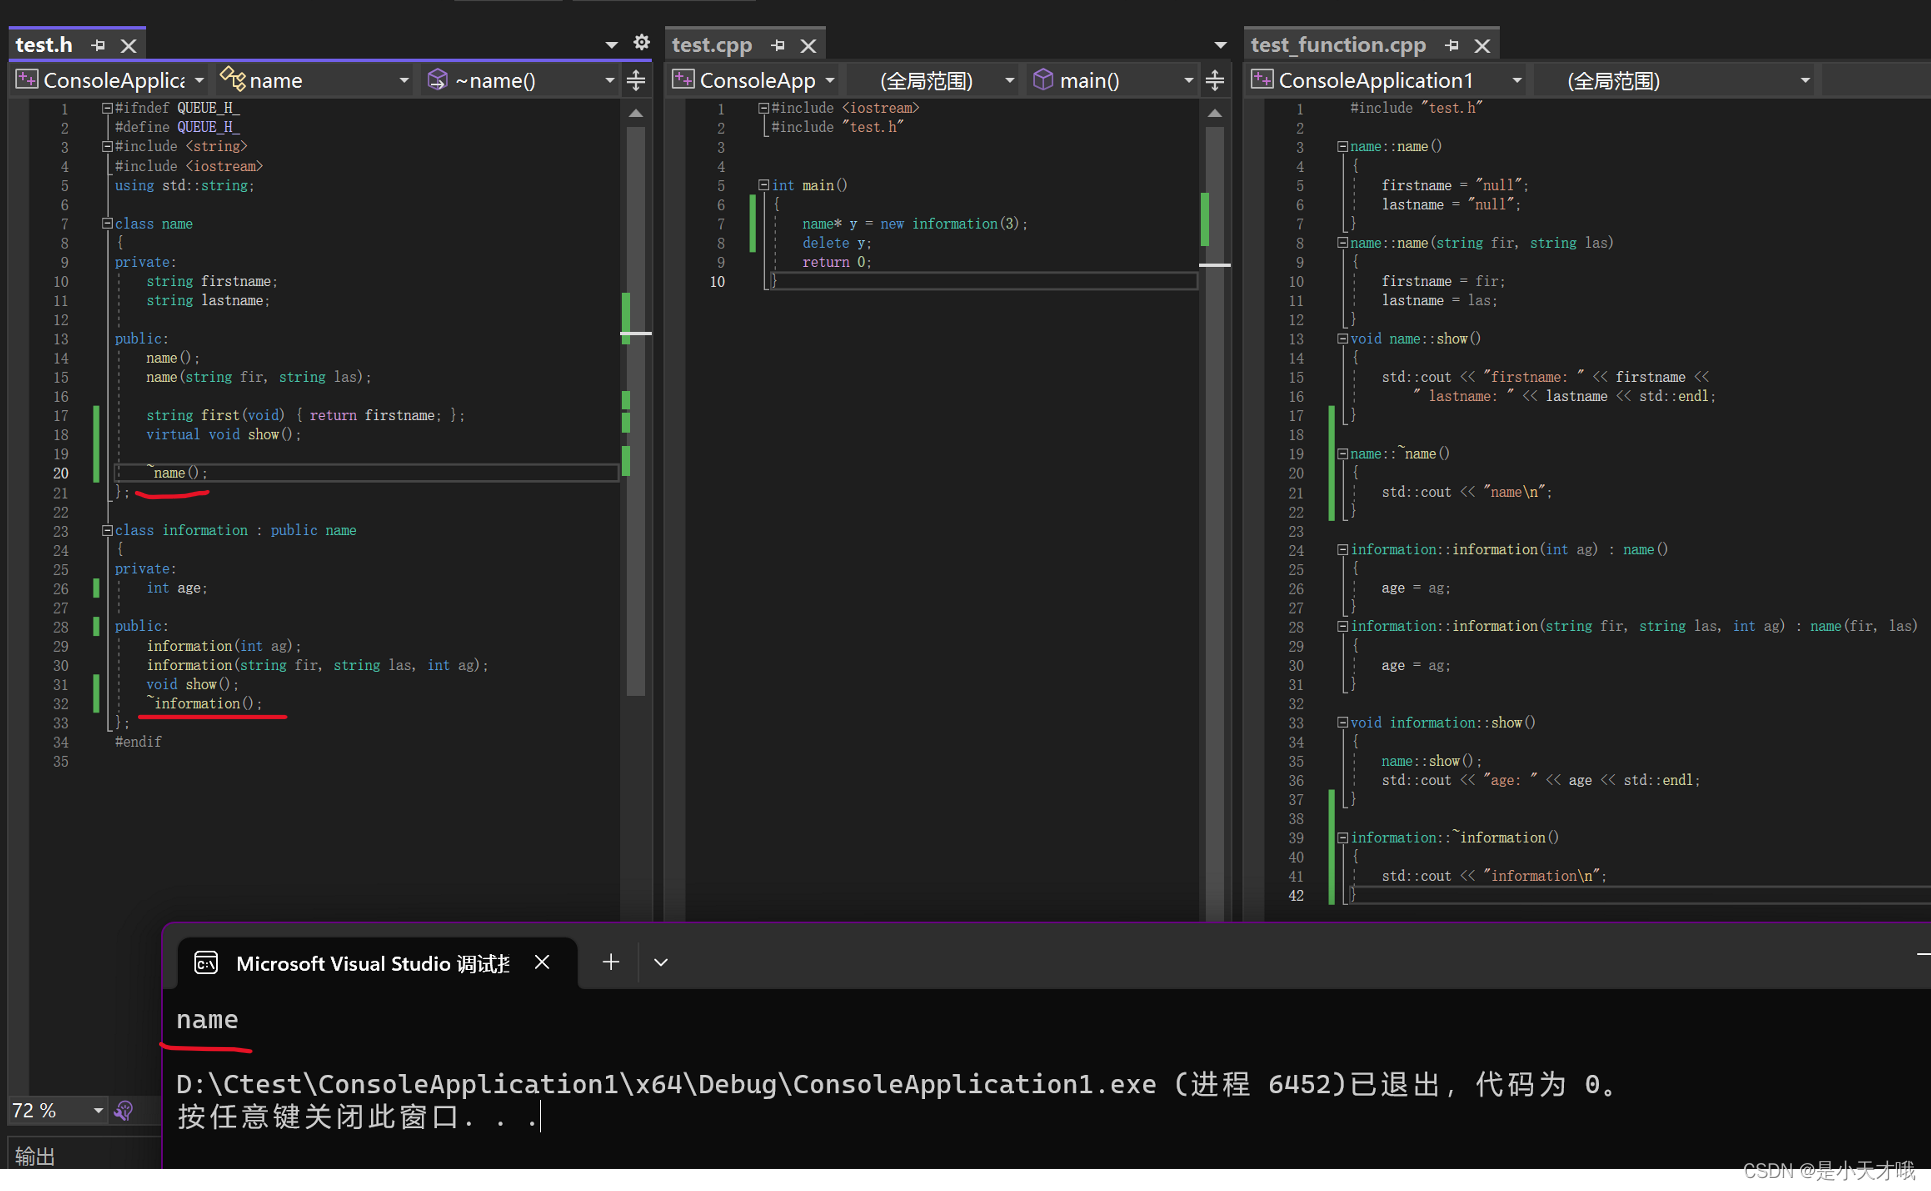1931x1191 pixels.
Task: Collapse the information::~information() destructor
Action: point(1343,838)
